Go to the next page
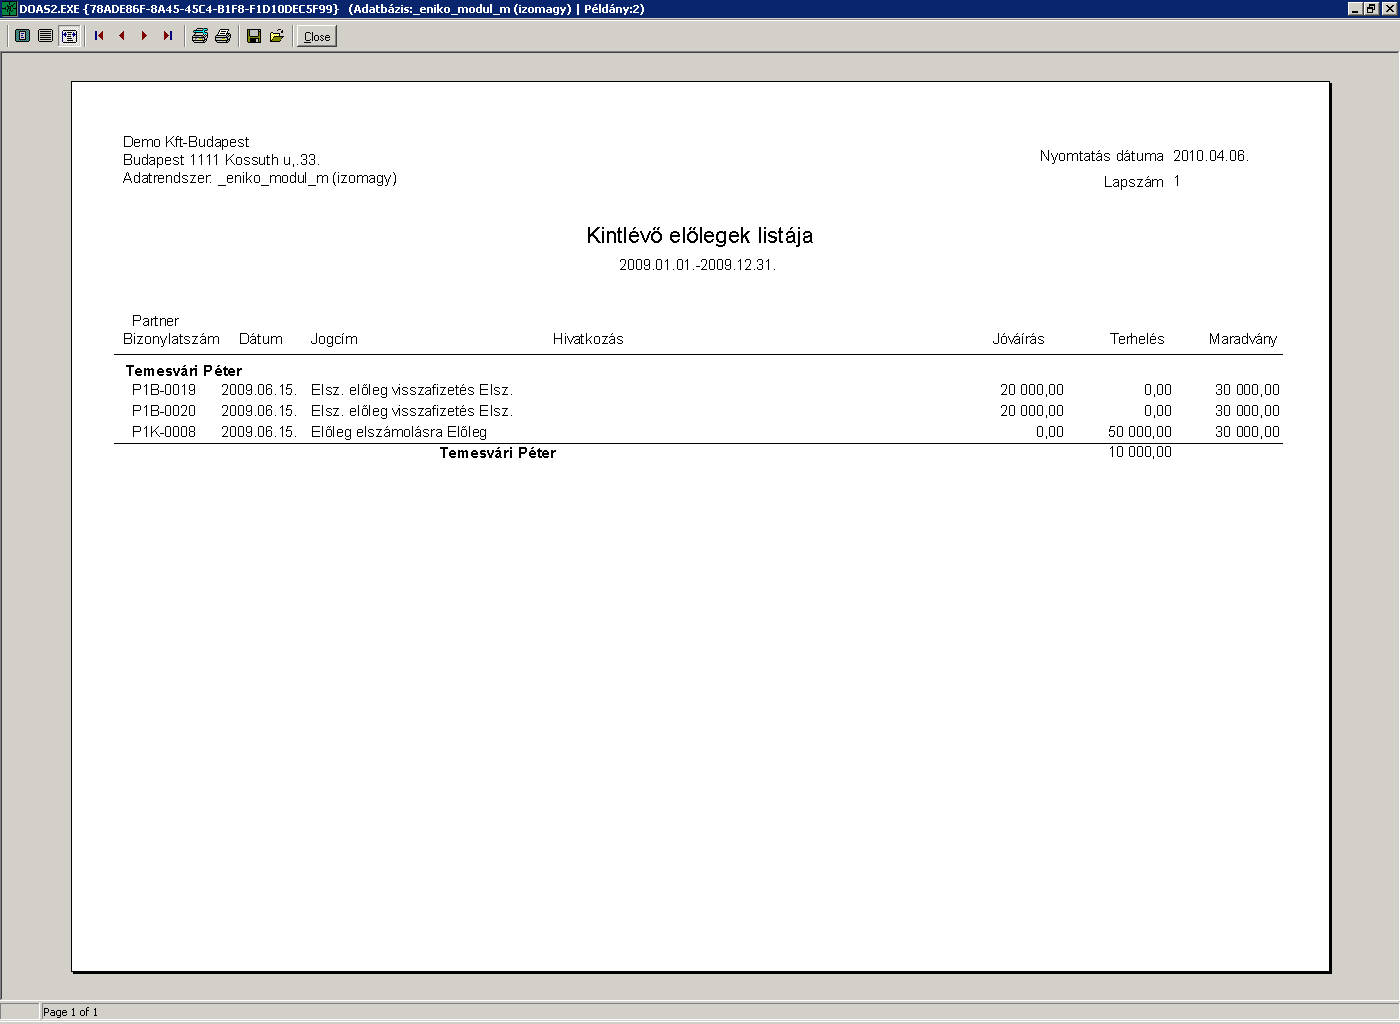Image resolution: width=1400 pixels, height=1024 pixels. pos(145,36)
